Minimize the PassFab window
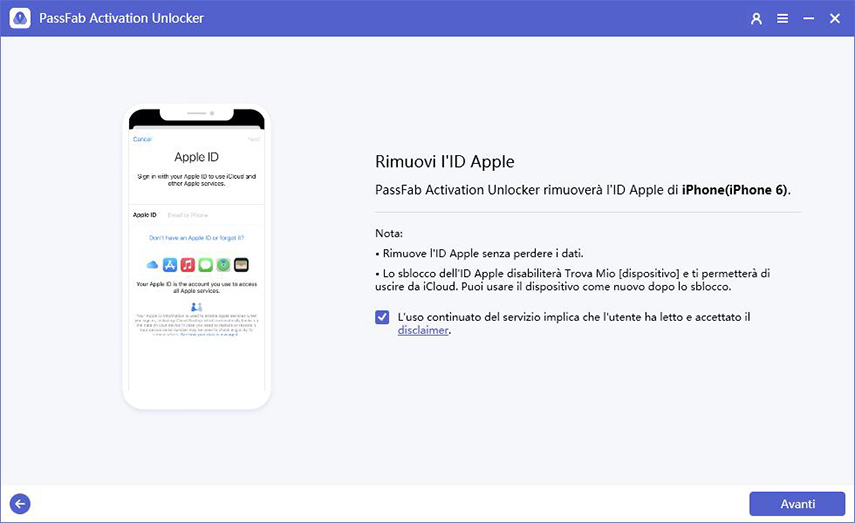 tap(809, 19)
